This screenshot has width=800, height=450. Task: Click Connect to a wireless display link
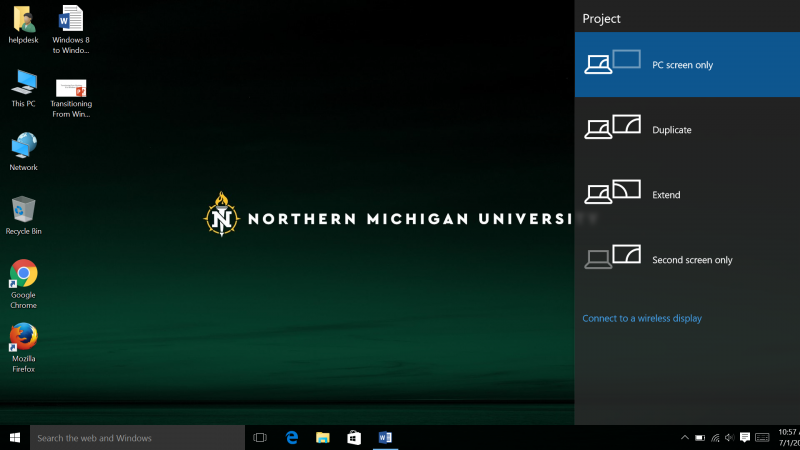[642, 319]
